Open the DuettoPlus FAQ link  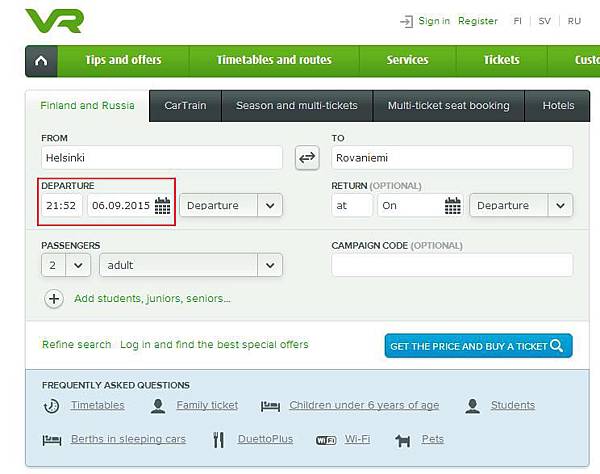pyautogui.click(x=266, y=439)
